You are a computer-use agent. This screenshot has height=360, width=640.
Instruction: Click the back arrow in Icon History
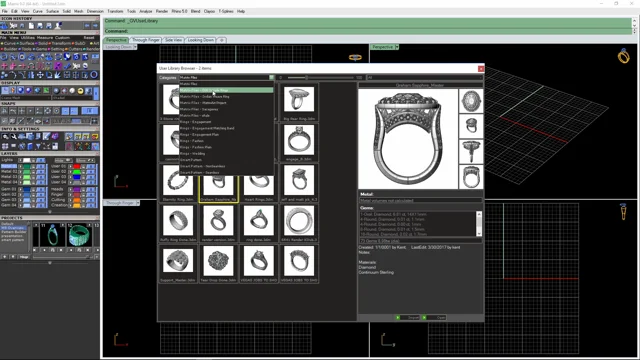(87, 25)
